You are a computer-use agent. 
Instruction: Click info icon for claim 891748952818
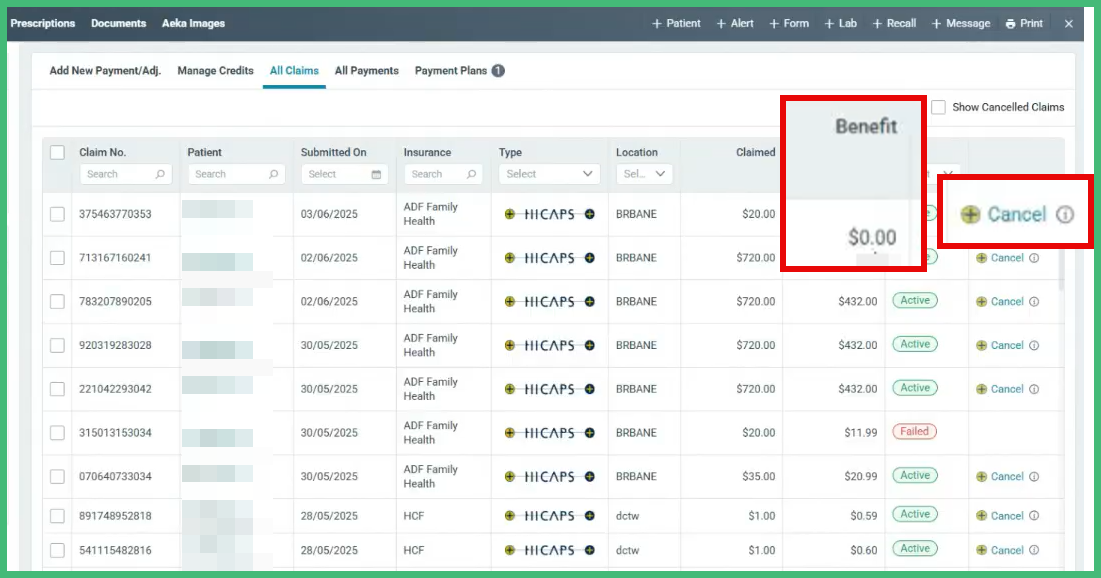coord(1034,515)
